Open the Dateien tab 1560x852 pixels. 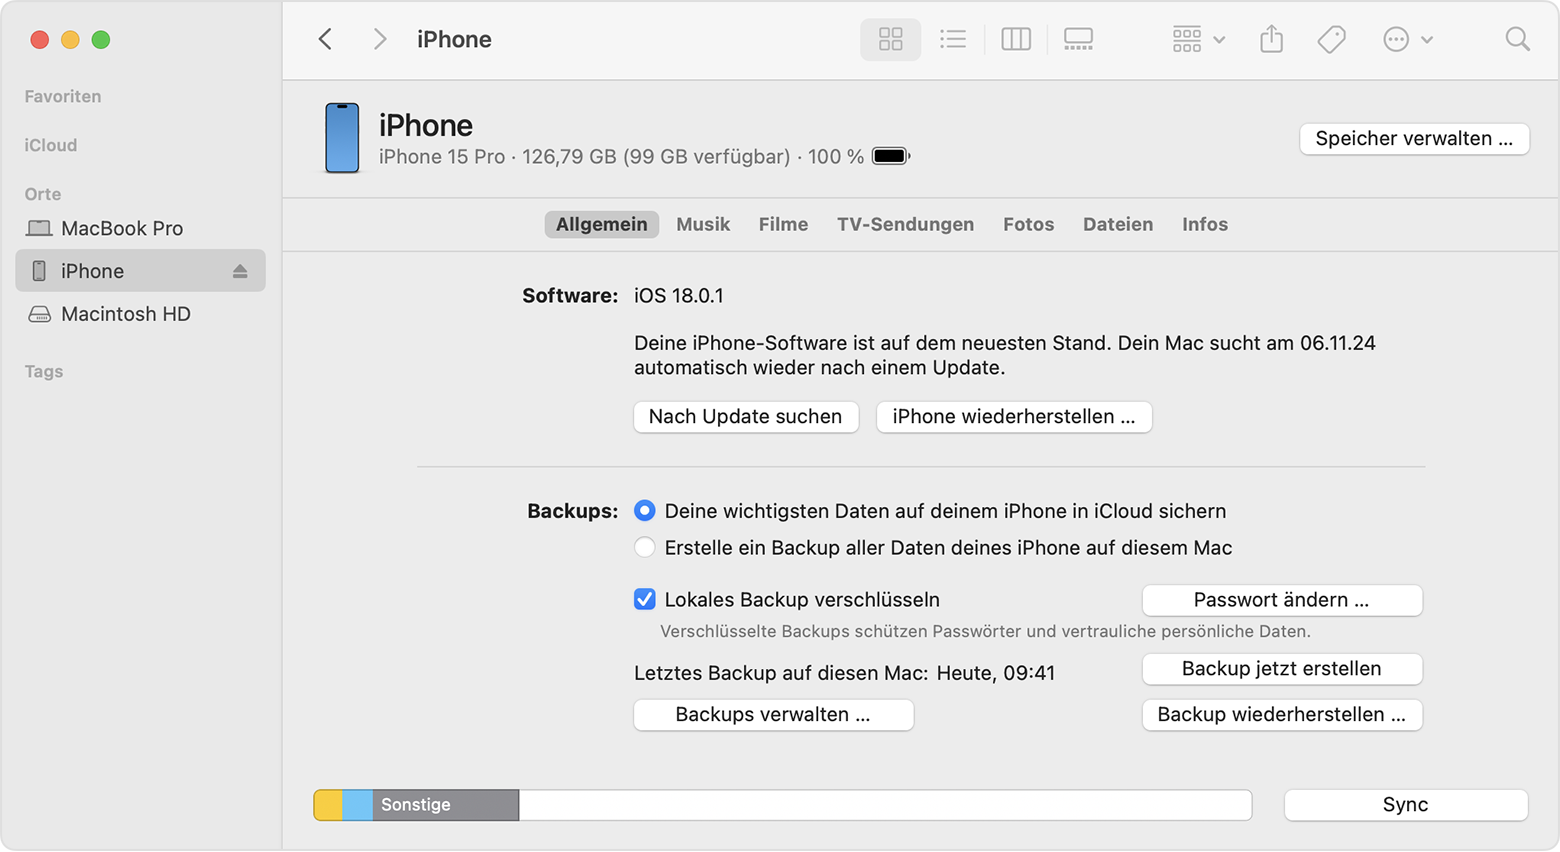tap(1118, 224)
